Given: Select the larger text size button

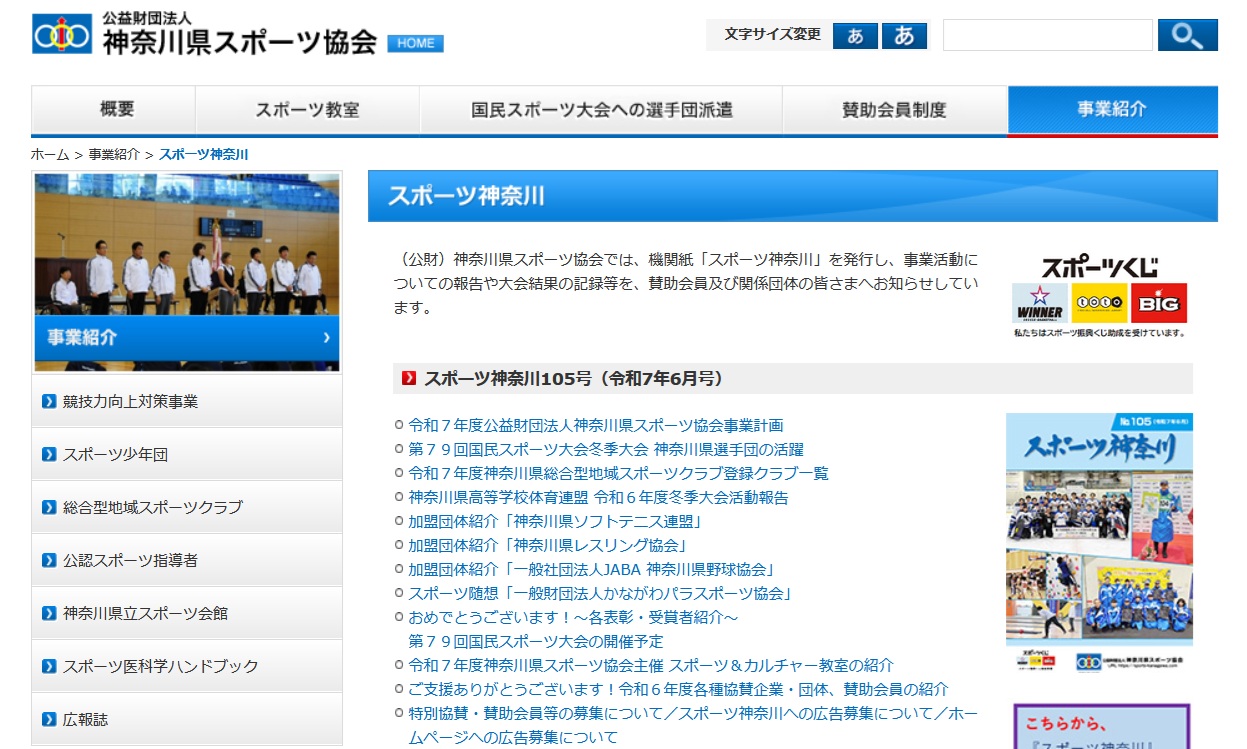Looking at the screenshot, I should 904,36.
